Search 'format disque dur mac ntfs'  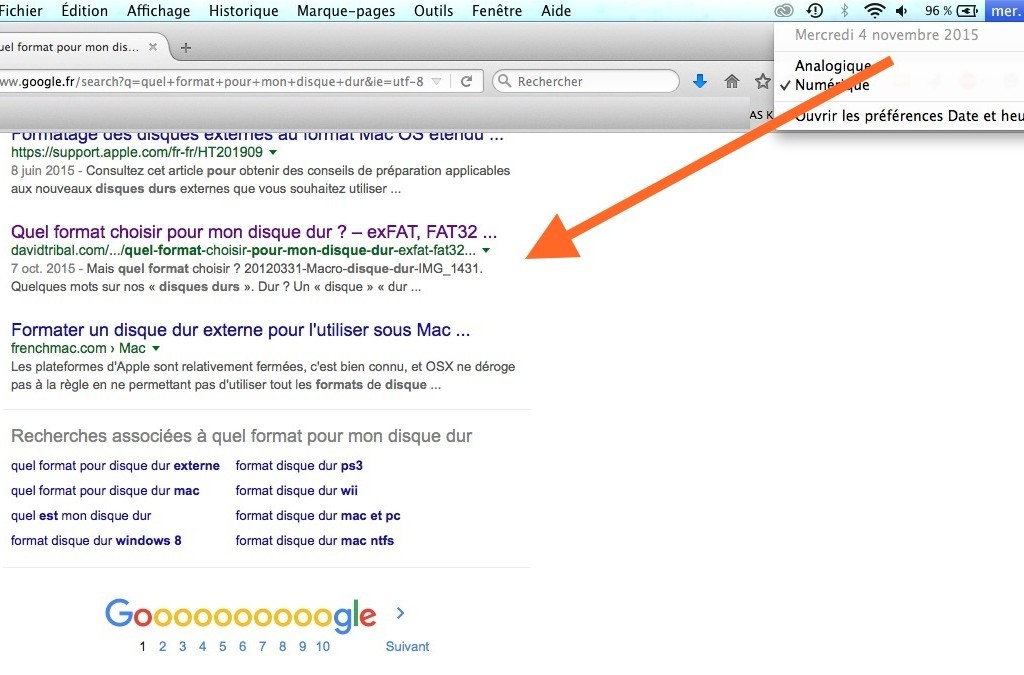click(315, 541)
